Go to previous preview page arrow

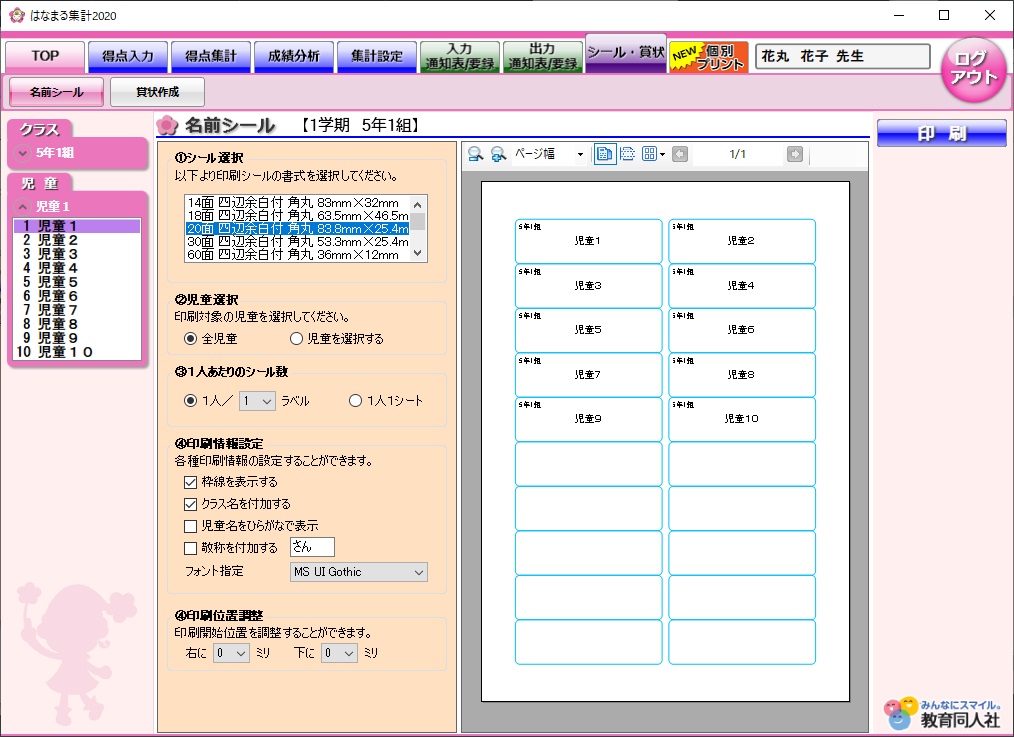680,154
